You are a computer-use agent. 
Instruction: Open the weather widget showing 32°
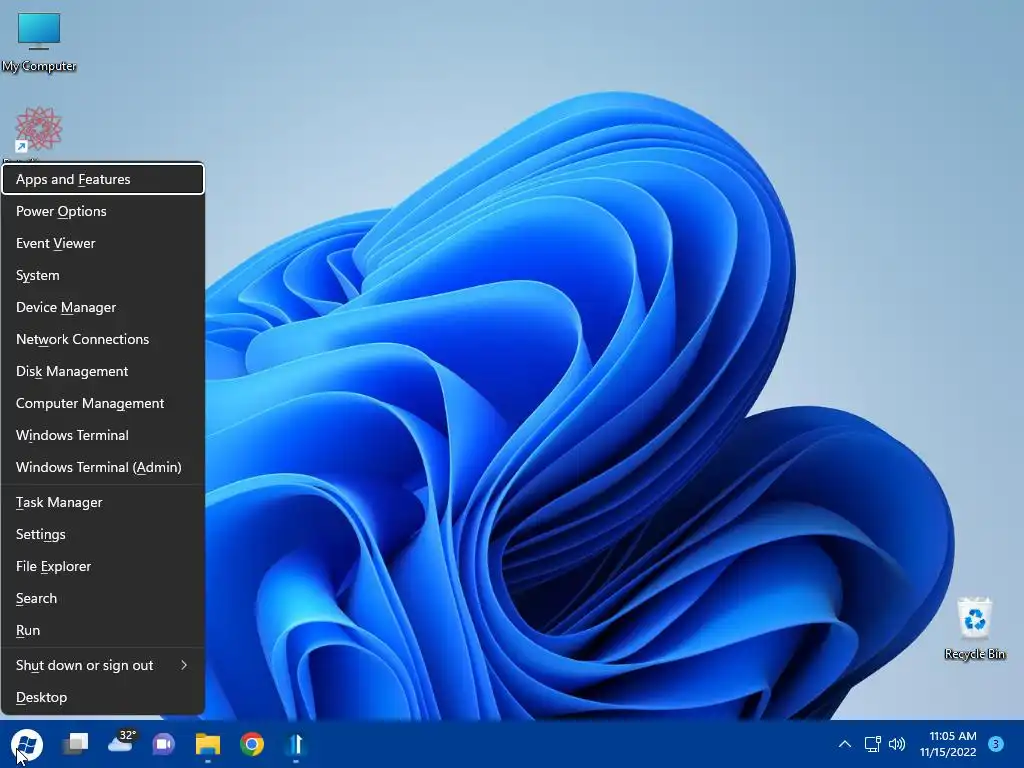(x=121, y=741)
